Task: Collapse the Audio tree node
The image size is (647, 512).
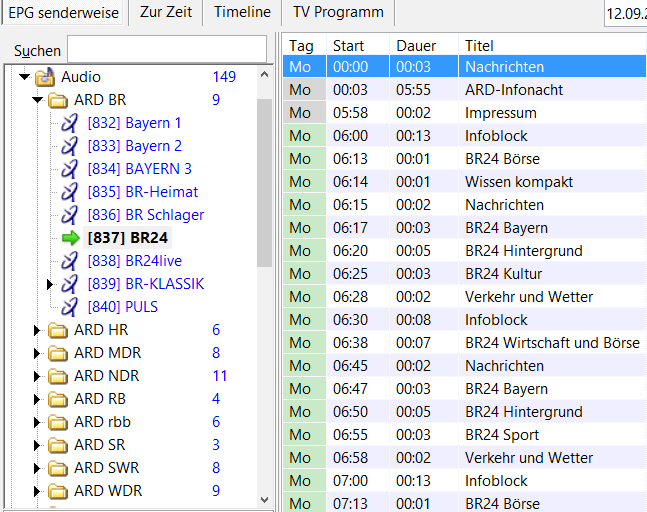Action: 23,77
